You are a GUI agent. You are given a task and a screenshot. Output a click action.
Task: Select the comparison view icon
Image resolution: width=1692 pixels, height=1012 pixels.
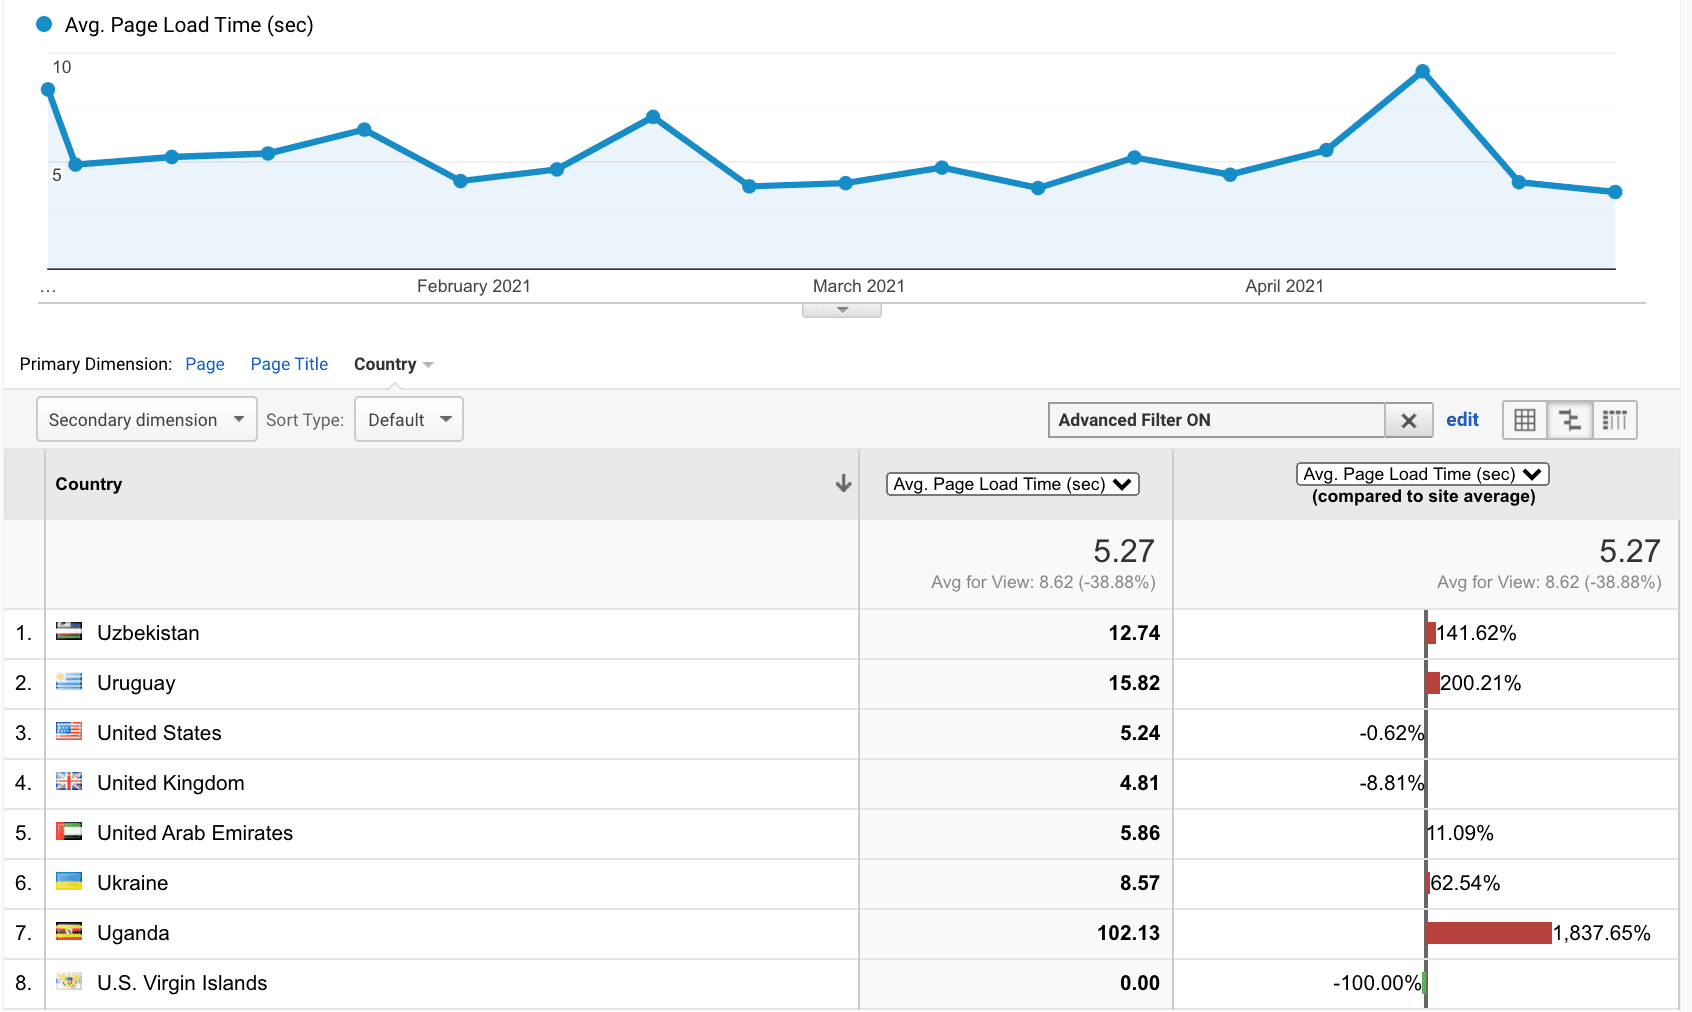click(1570, 420)
